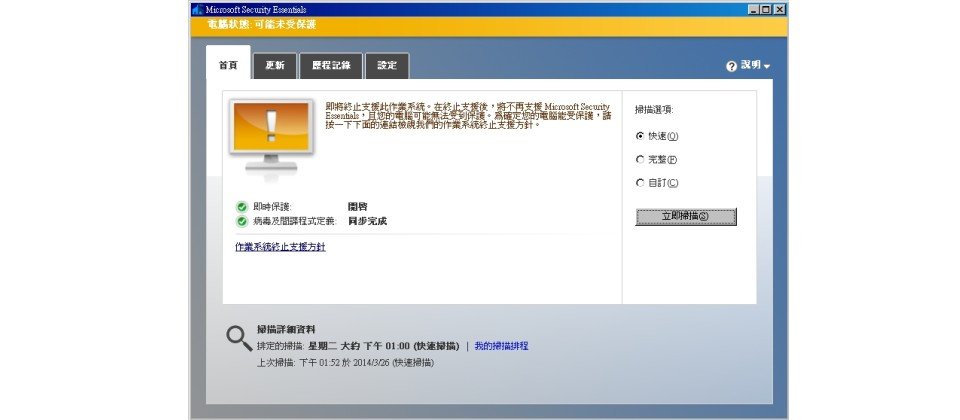The width and height of the screenshot is (960, 420).
Task: Choose the 自訂 custom scan option
Action: (640, 182)
